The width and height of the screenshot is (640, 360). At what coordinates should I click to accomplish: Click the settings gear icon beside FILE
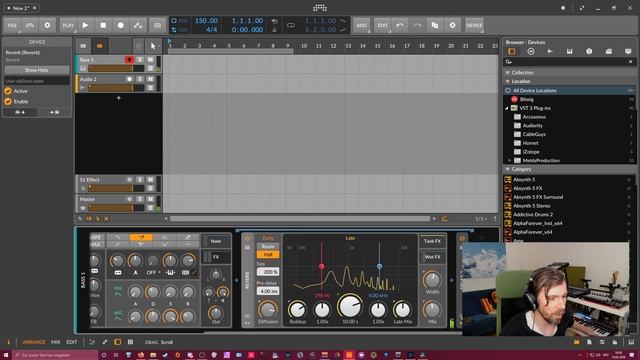coord(47,25)
